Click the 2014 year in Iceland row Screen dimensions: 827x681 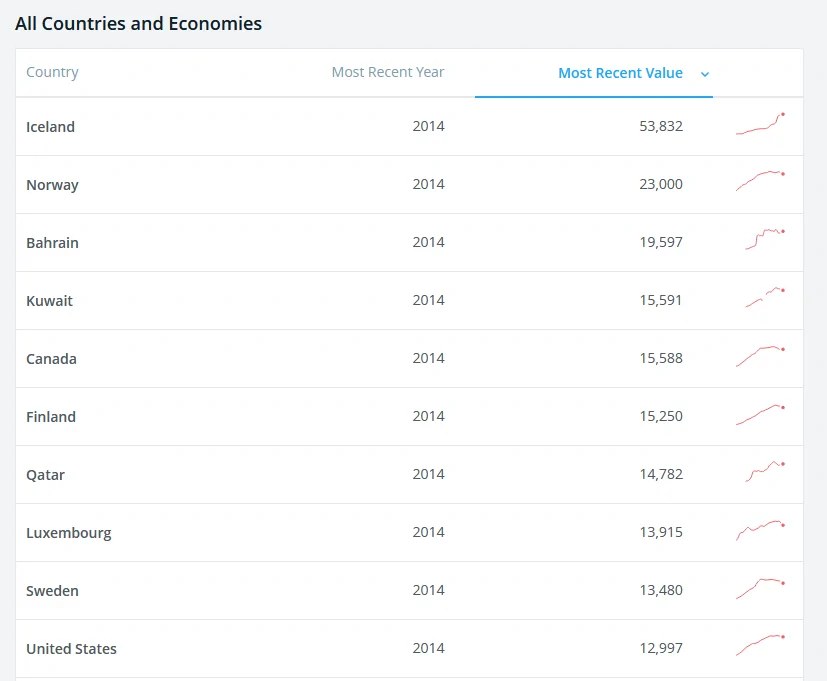(428, 126)
